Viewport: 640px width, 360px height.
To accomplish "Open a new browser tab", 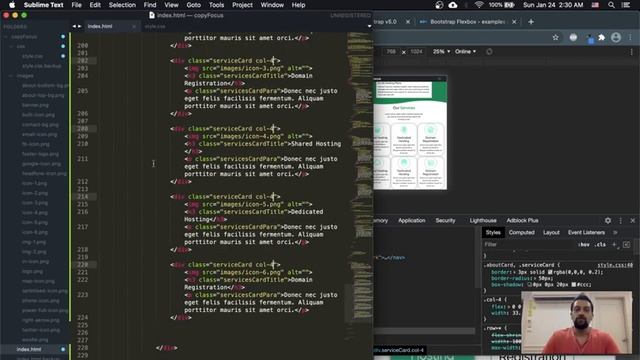I will pos(531,22).
